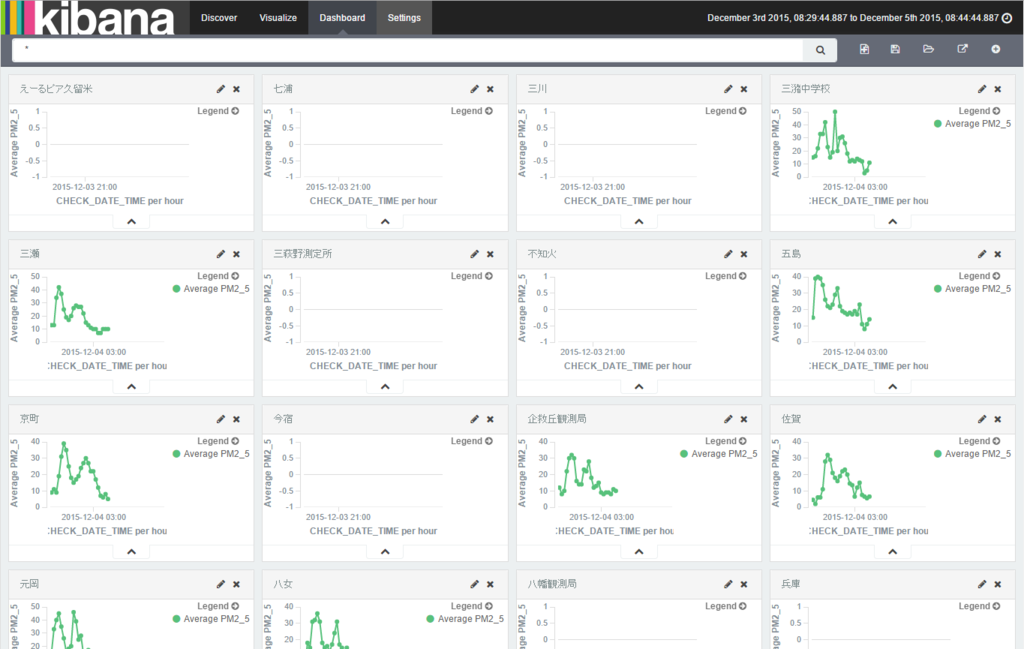This screenshot has height=649, width=1024.
Task: Remove the 三川 panel
Action: [x=744, y=89]
